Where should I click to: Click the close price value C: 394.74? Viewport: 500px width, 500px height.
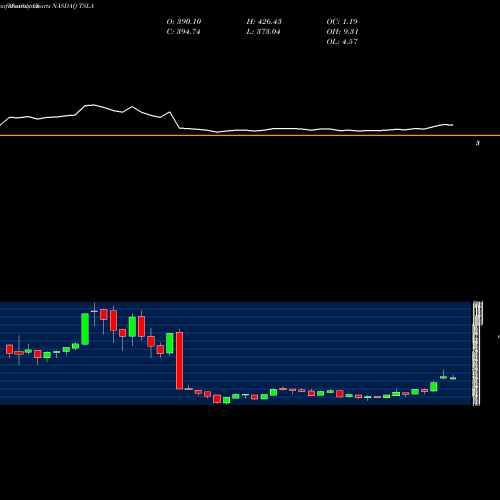click(183, 32)
